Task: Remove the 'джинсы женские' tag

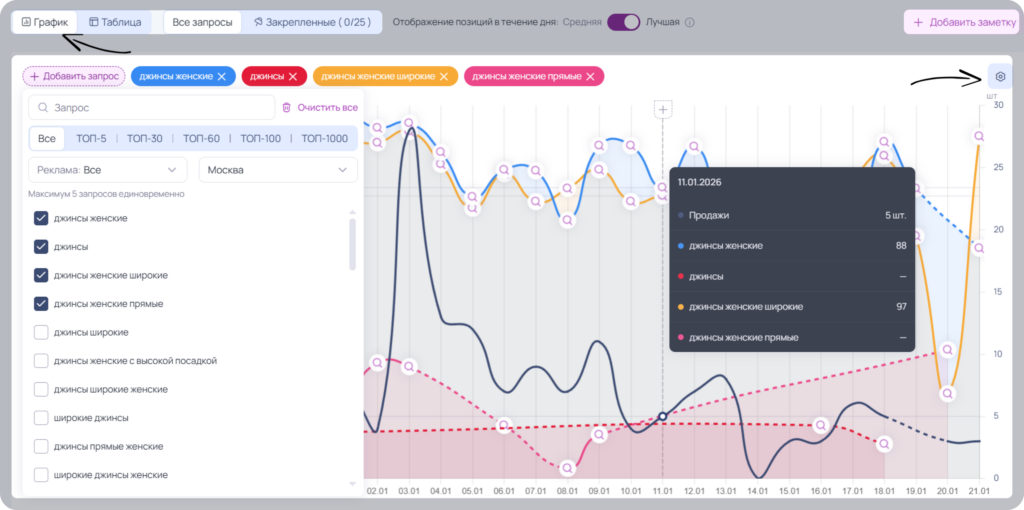Action: 221,76
